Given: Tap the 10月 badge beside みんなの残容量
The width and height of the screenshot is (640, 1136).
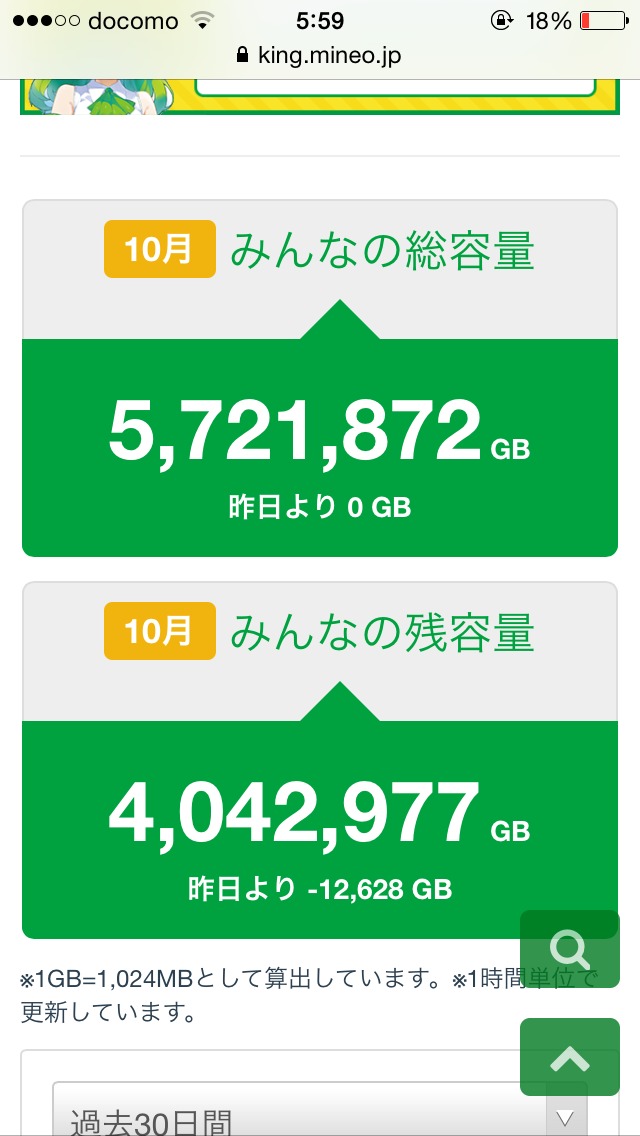Looking at the screenshot, I should (x=159, y=631).
